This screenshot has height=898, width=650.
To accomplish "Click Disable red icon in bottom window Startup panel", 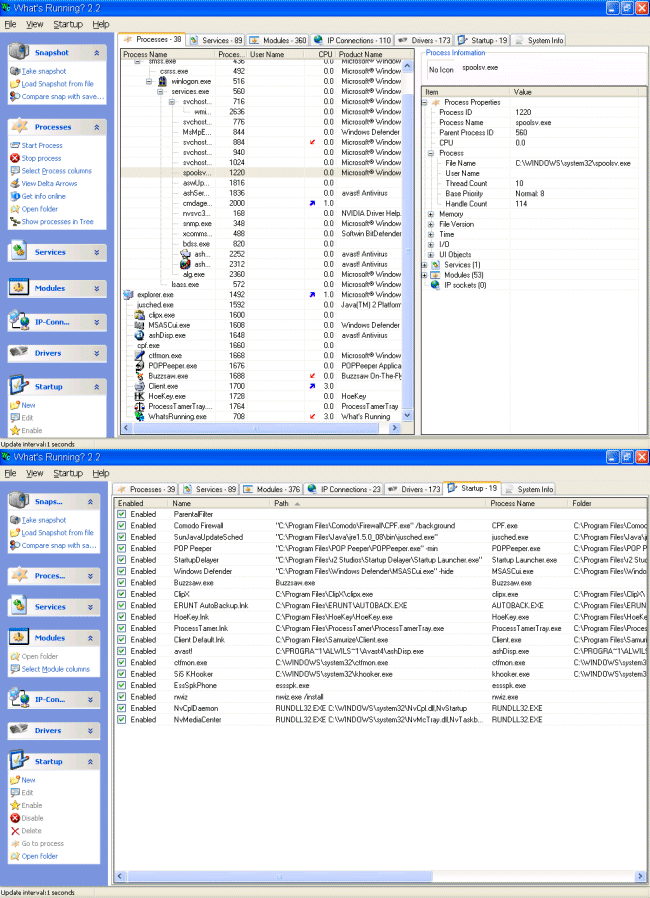I will pos(15,818).
